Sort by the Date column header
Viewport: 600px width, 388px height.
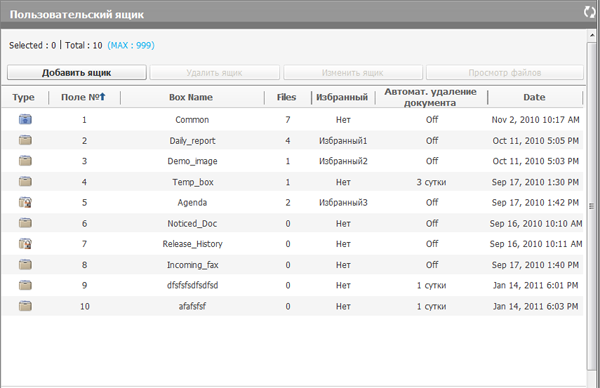coord(534,97)
